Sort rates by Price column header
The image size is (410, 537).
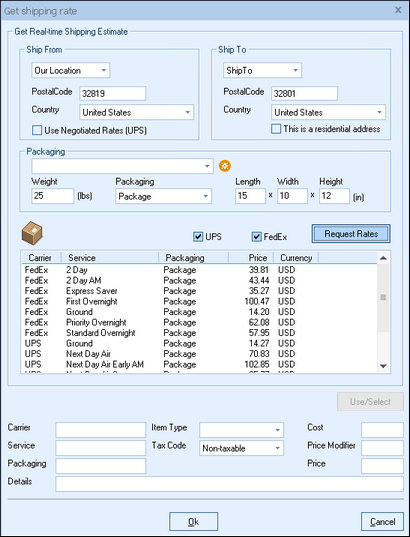click(251, 258)
